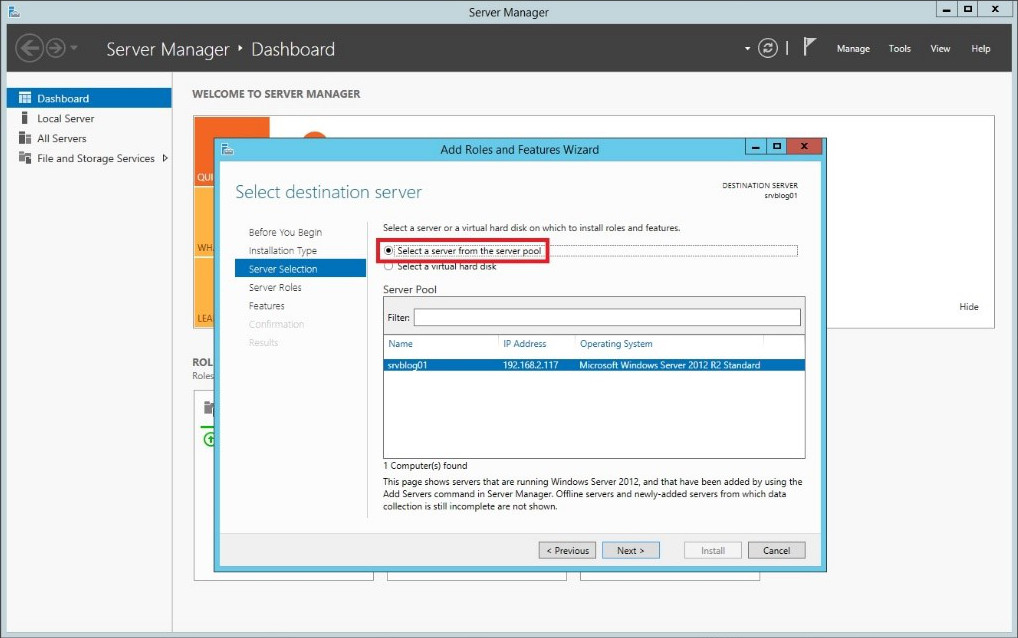The image size is (1018, 638).
Task: Click Hide link in the welcome tile
Action: click(969, 307)
